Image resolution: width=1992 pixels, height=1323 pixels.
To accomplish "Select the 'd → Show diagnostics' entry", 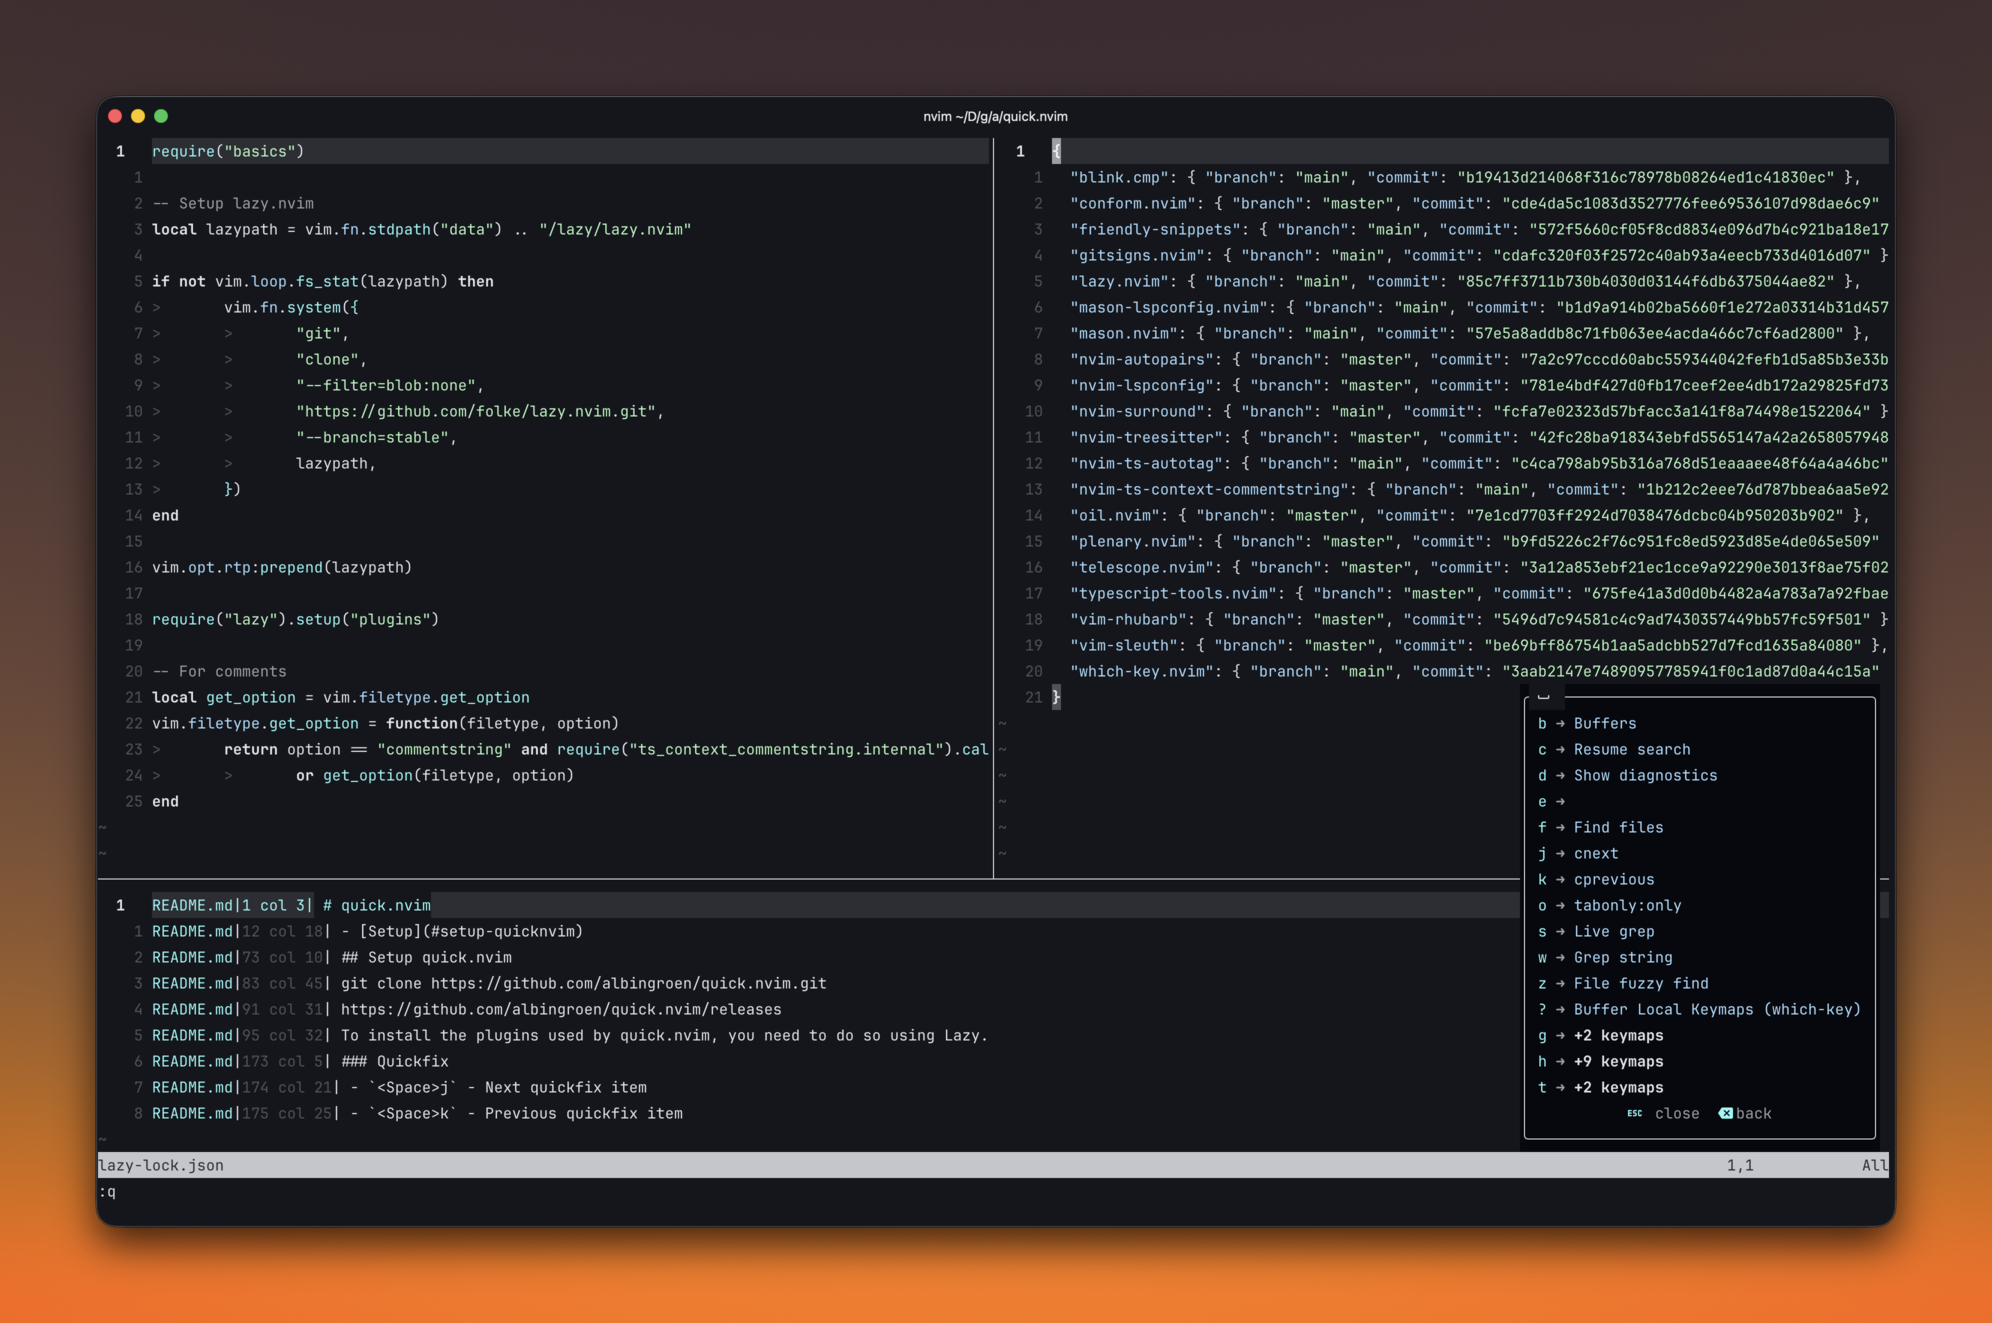I will [x=1627, y=775].
